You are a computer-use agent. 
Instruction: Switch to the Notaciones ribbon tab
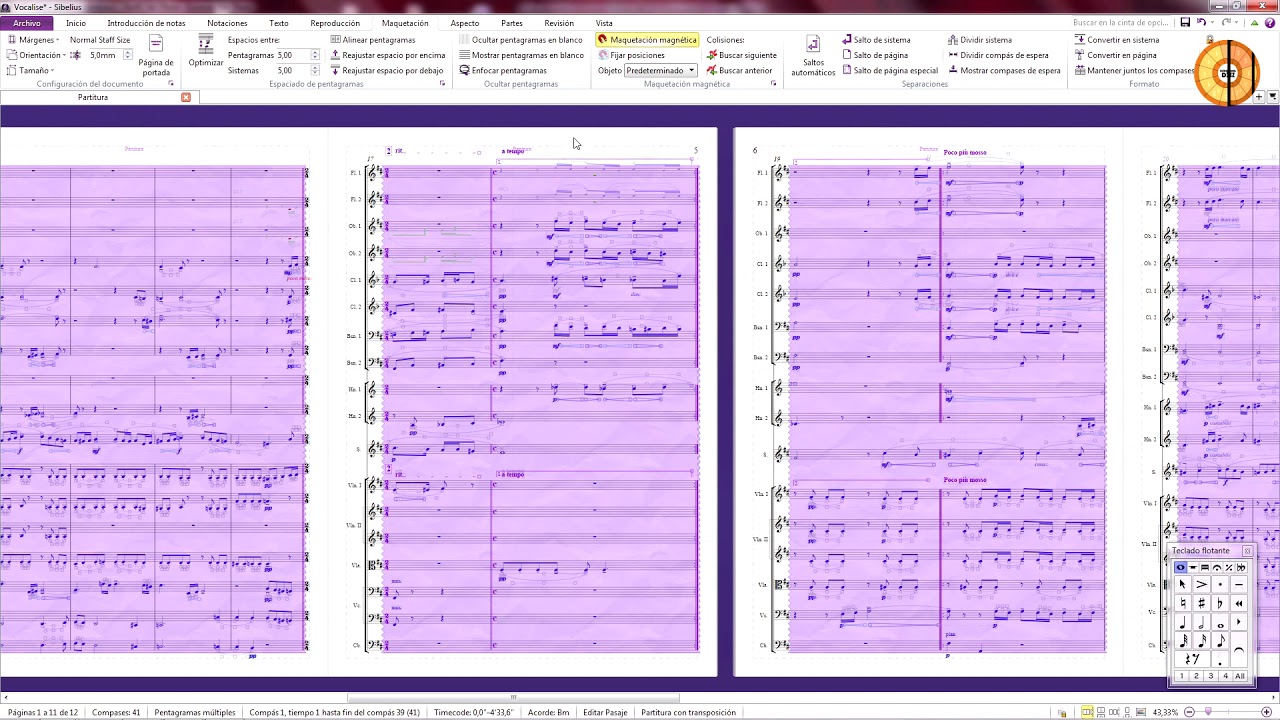point(227,23)
